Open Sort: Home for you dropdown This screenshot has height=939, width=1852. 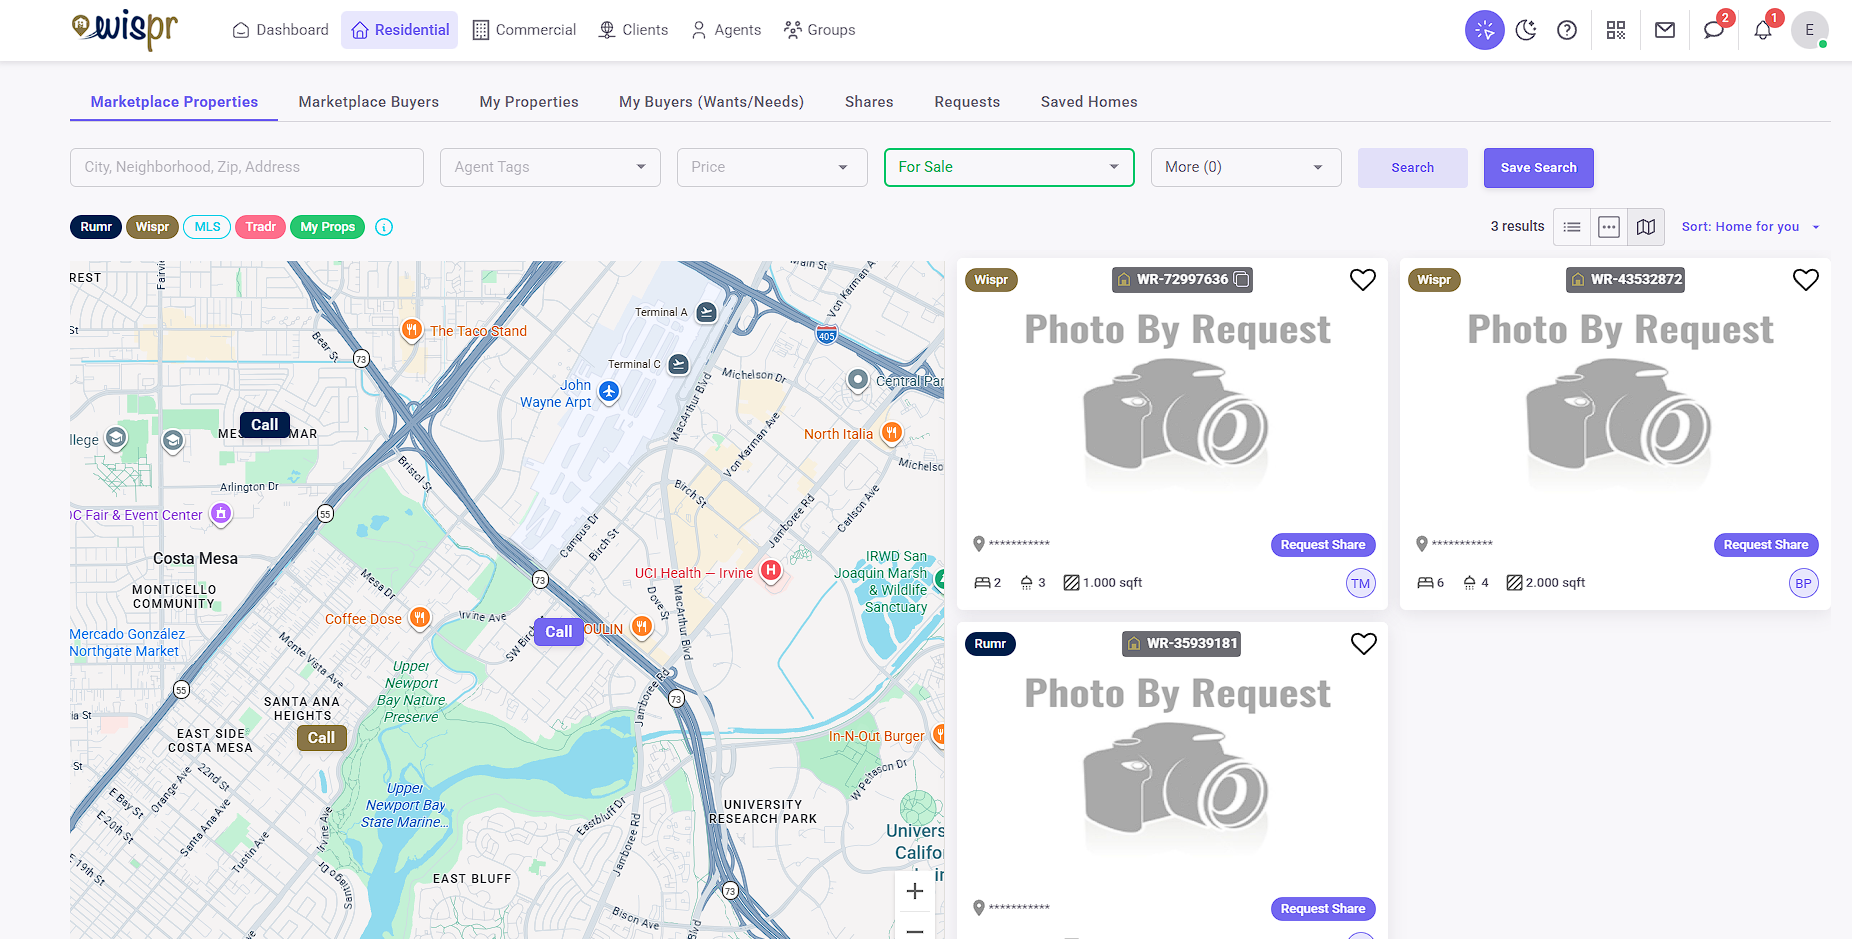pyautogui.click(x=1750, y=227)
